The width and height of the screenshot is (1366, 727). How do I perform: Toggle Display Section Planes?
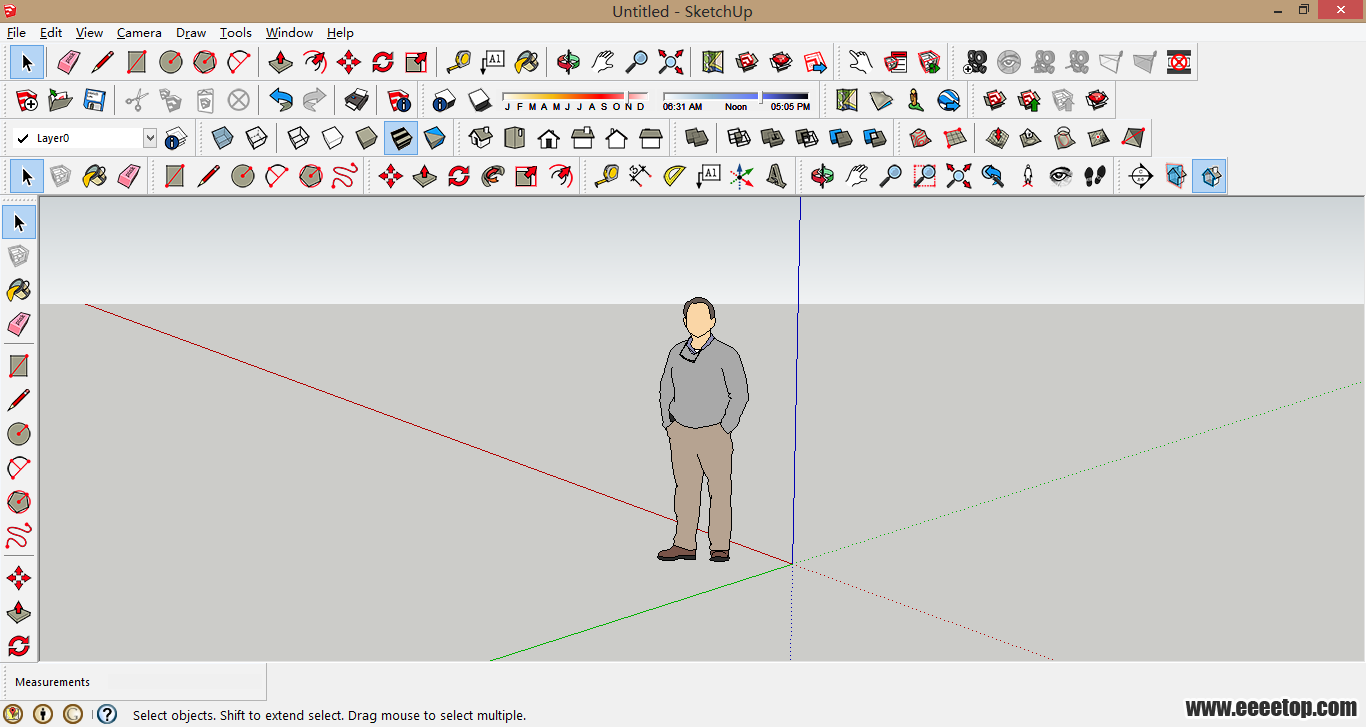point(1175,177)
